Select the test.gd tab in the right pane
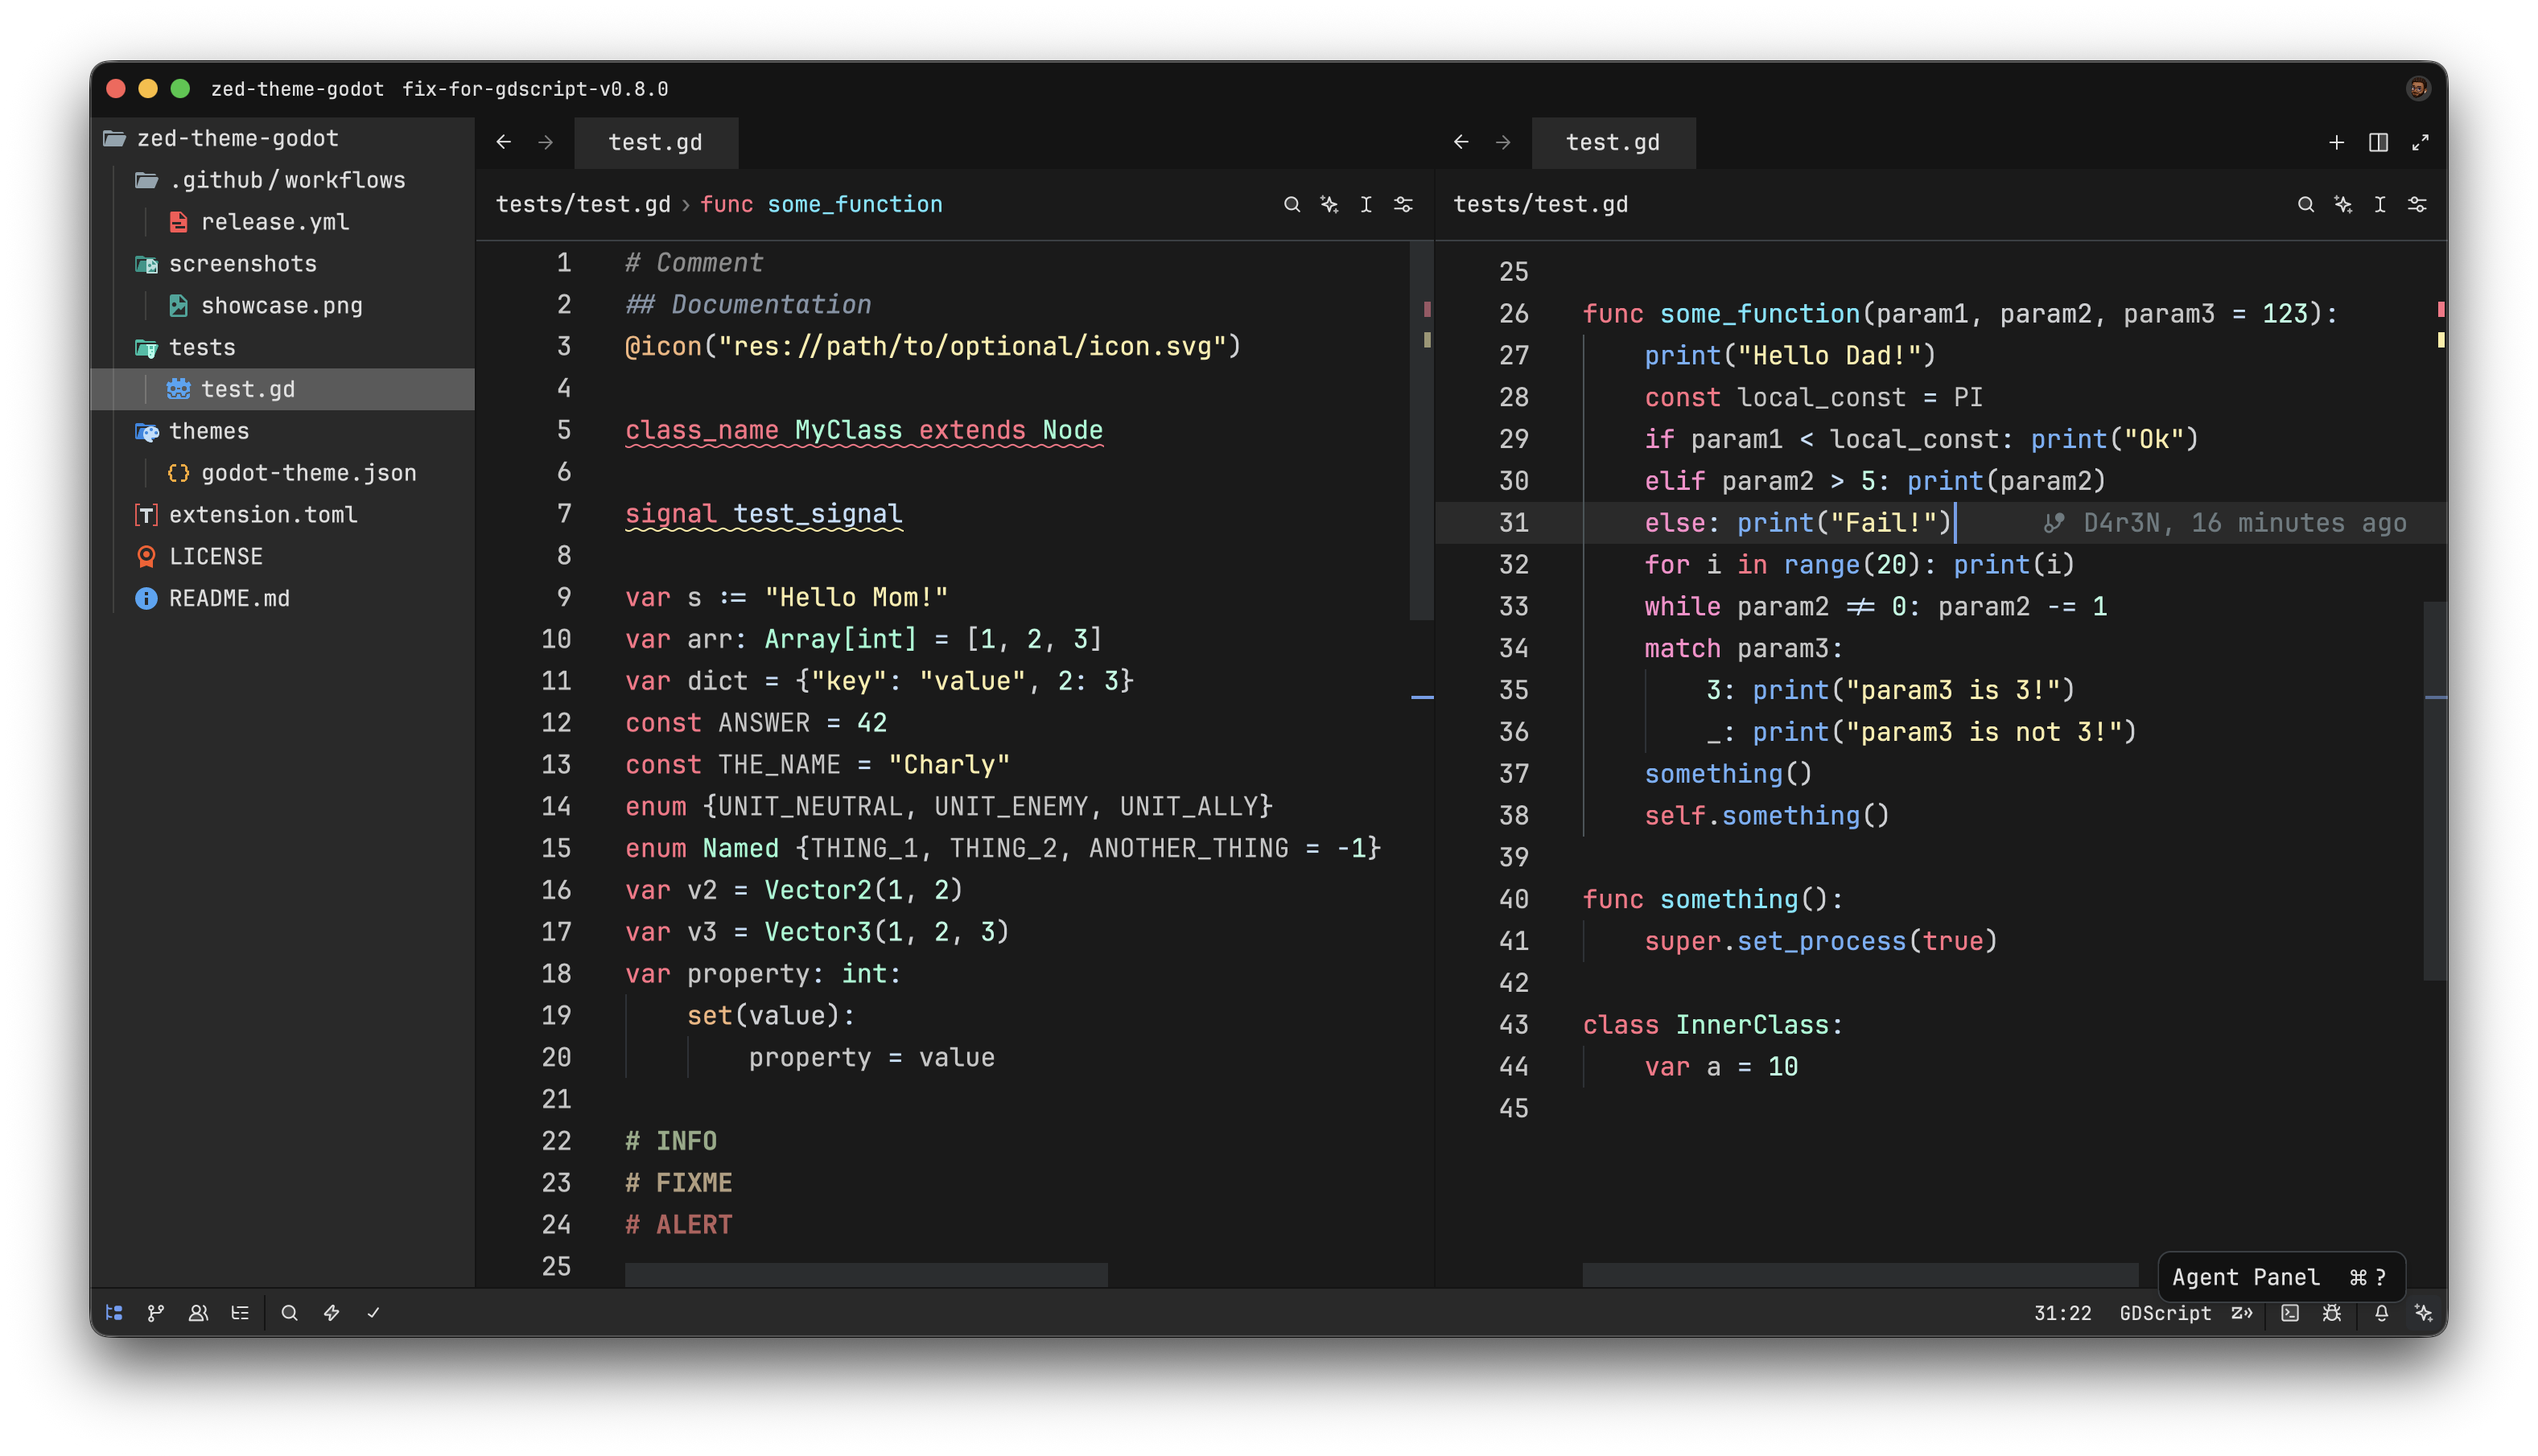Image resolution: width=2538 pixels, height=1456 pixels. (1613, 142)
